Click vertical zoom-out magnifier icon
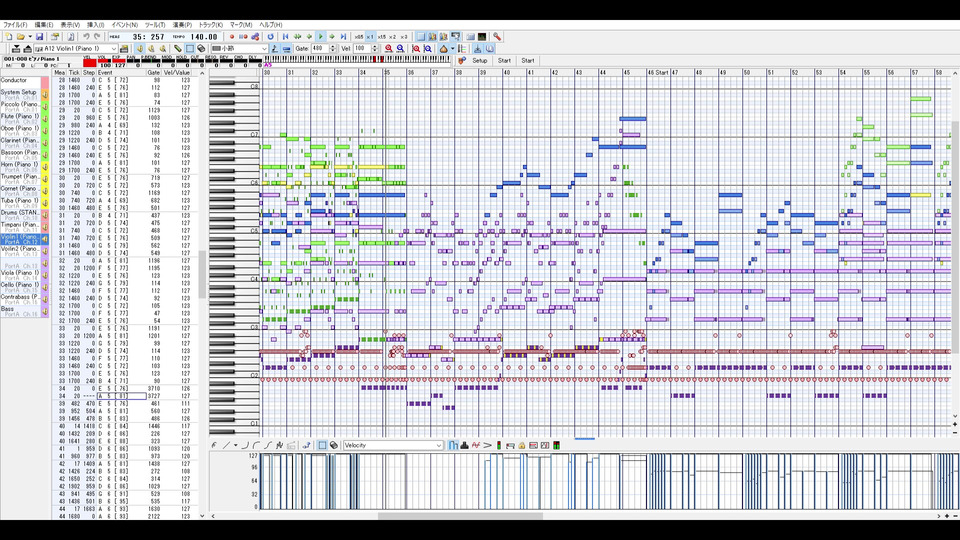This screenshot has height=540, width=960. (x=428, y=48)
